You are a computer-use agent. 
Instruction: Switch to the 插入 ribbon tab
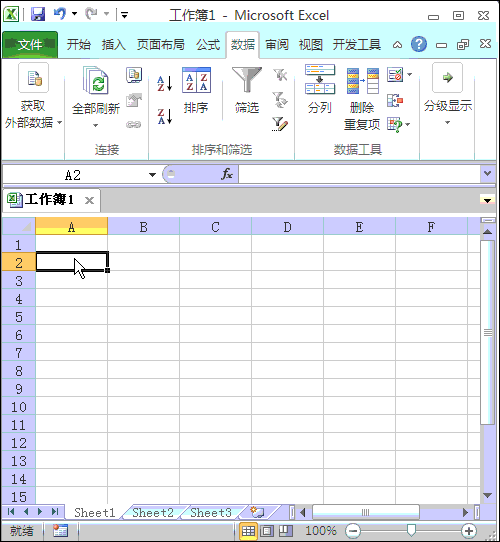[x=113, y=45]
